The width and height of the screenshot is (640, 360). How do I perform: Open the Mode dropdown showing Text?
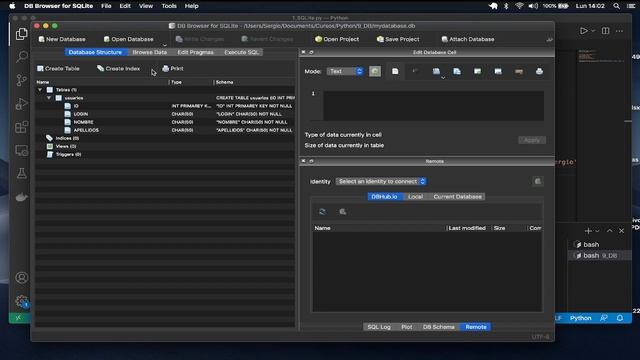tap(345, 71)
